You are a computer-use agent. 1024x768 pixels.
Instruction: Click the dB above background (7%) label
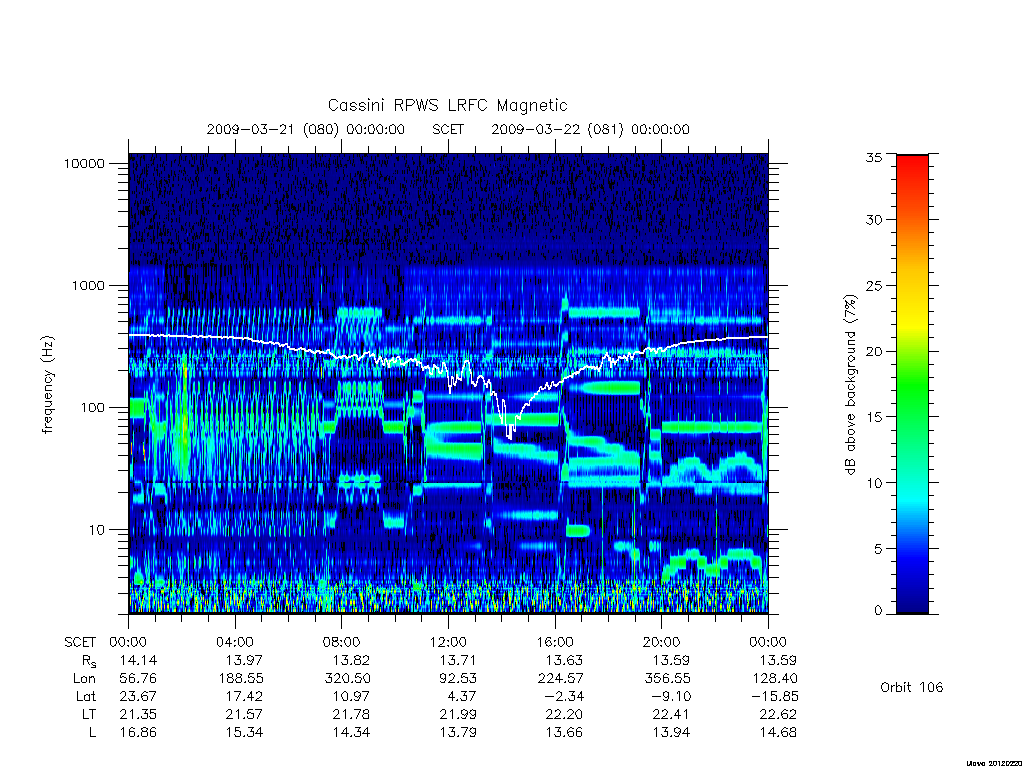point(850,384)
